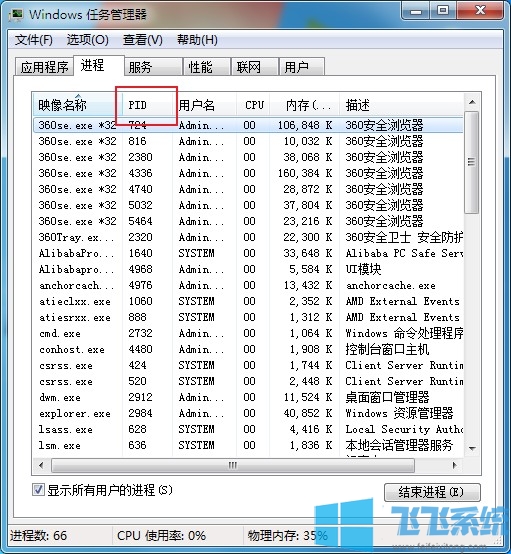Sort by 映像名称 column header

pos(78,105)
